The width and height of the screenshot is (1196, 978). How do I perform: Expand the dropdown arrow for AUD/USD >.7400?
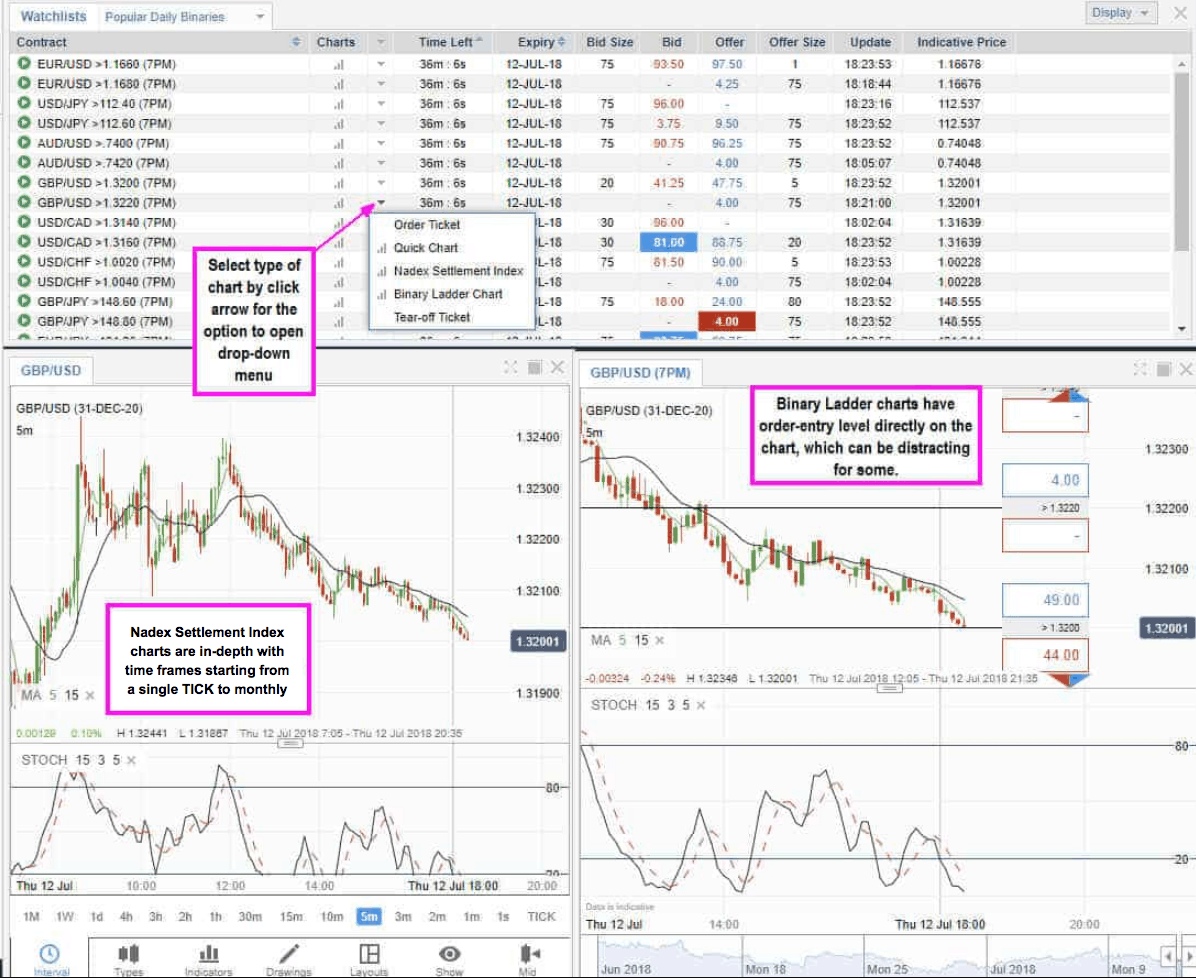[x=381, y=143]
